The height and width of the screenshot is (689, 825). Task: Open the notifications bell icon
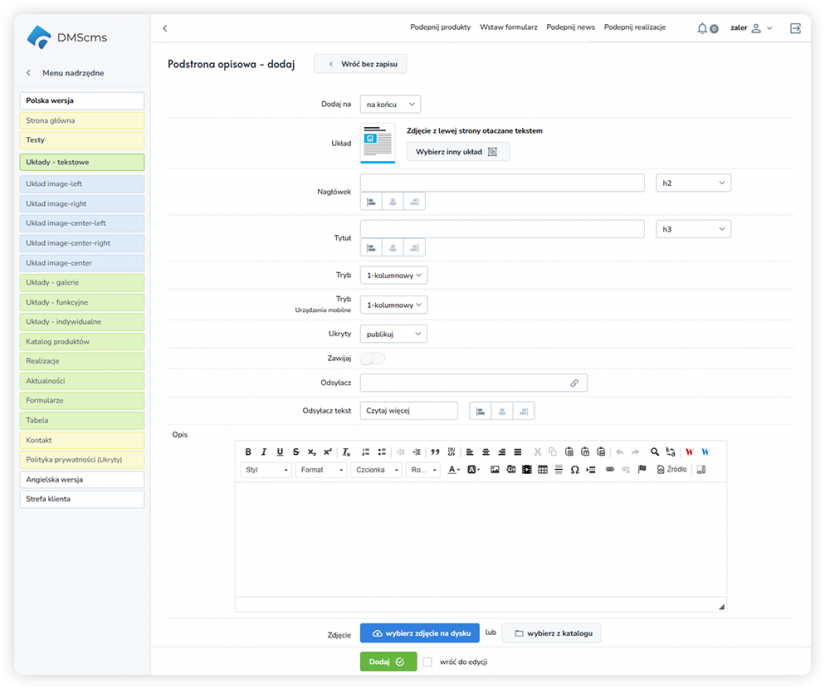point(703,28)
